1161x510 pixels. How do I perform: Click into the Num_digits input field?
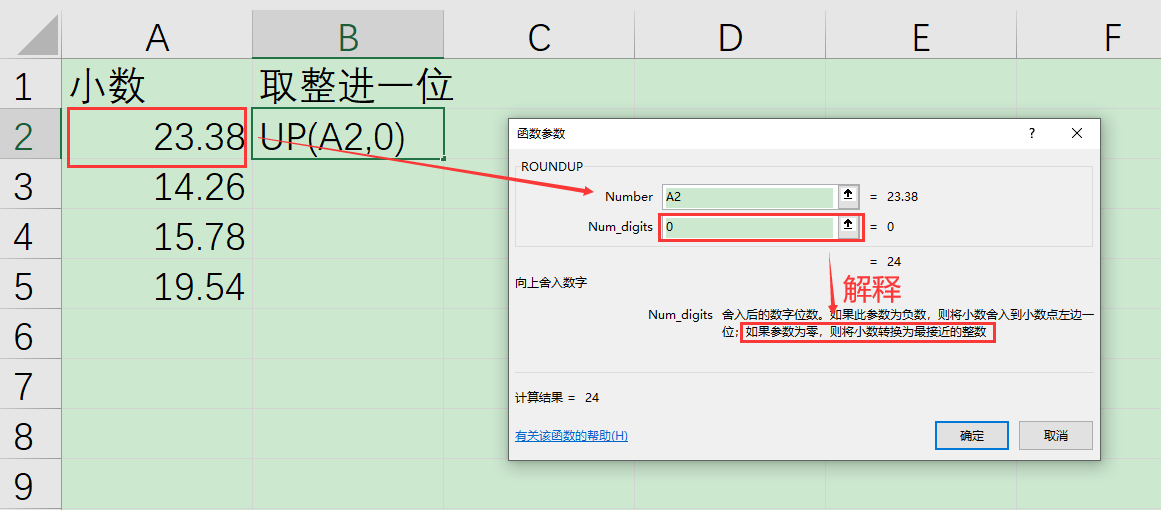tap(749, 227)
